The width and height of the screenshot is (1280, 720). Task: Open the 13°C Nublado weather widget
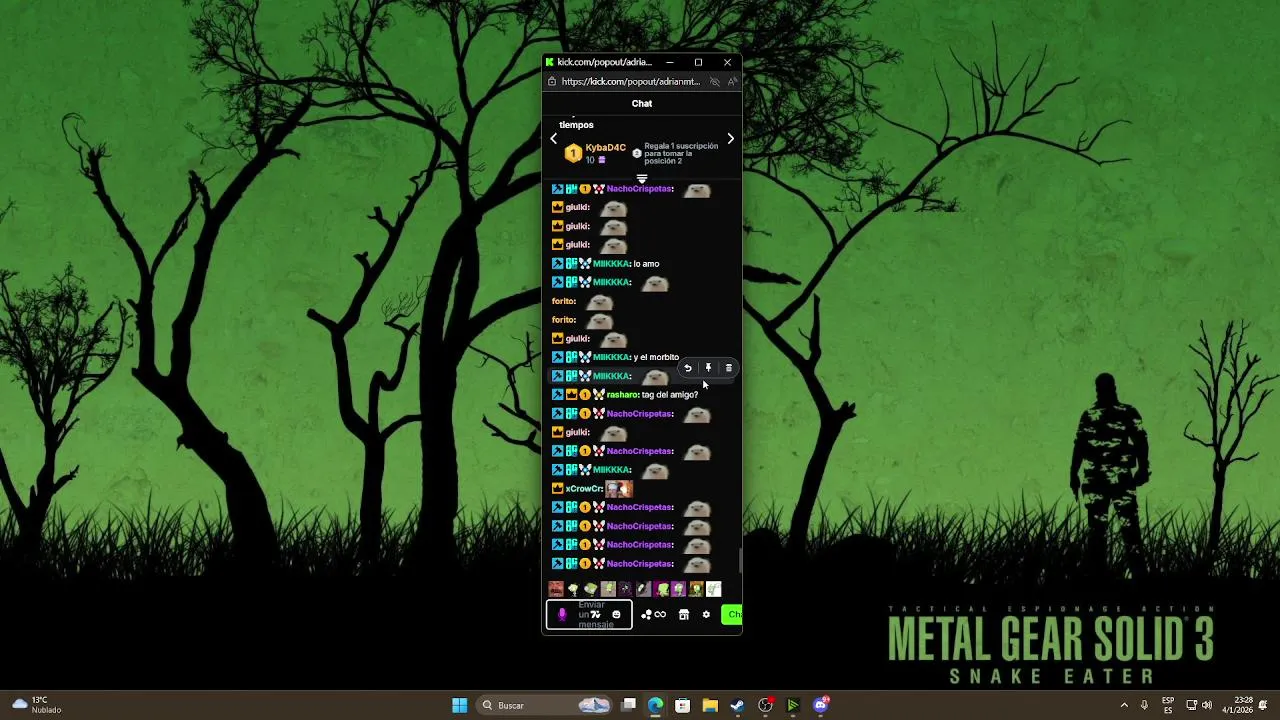pos(37,705)
